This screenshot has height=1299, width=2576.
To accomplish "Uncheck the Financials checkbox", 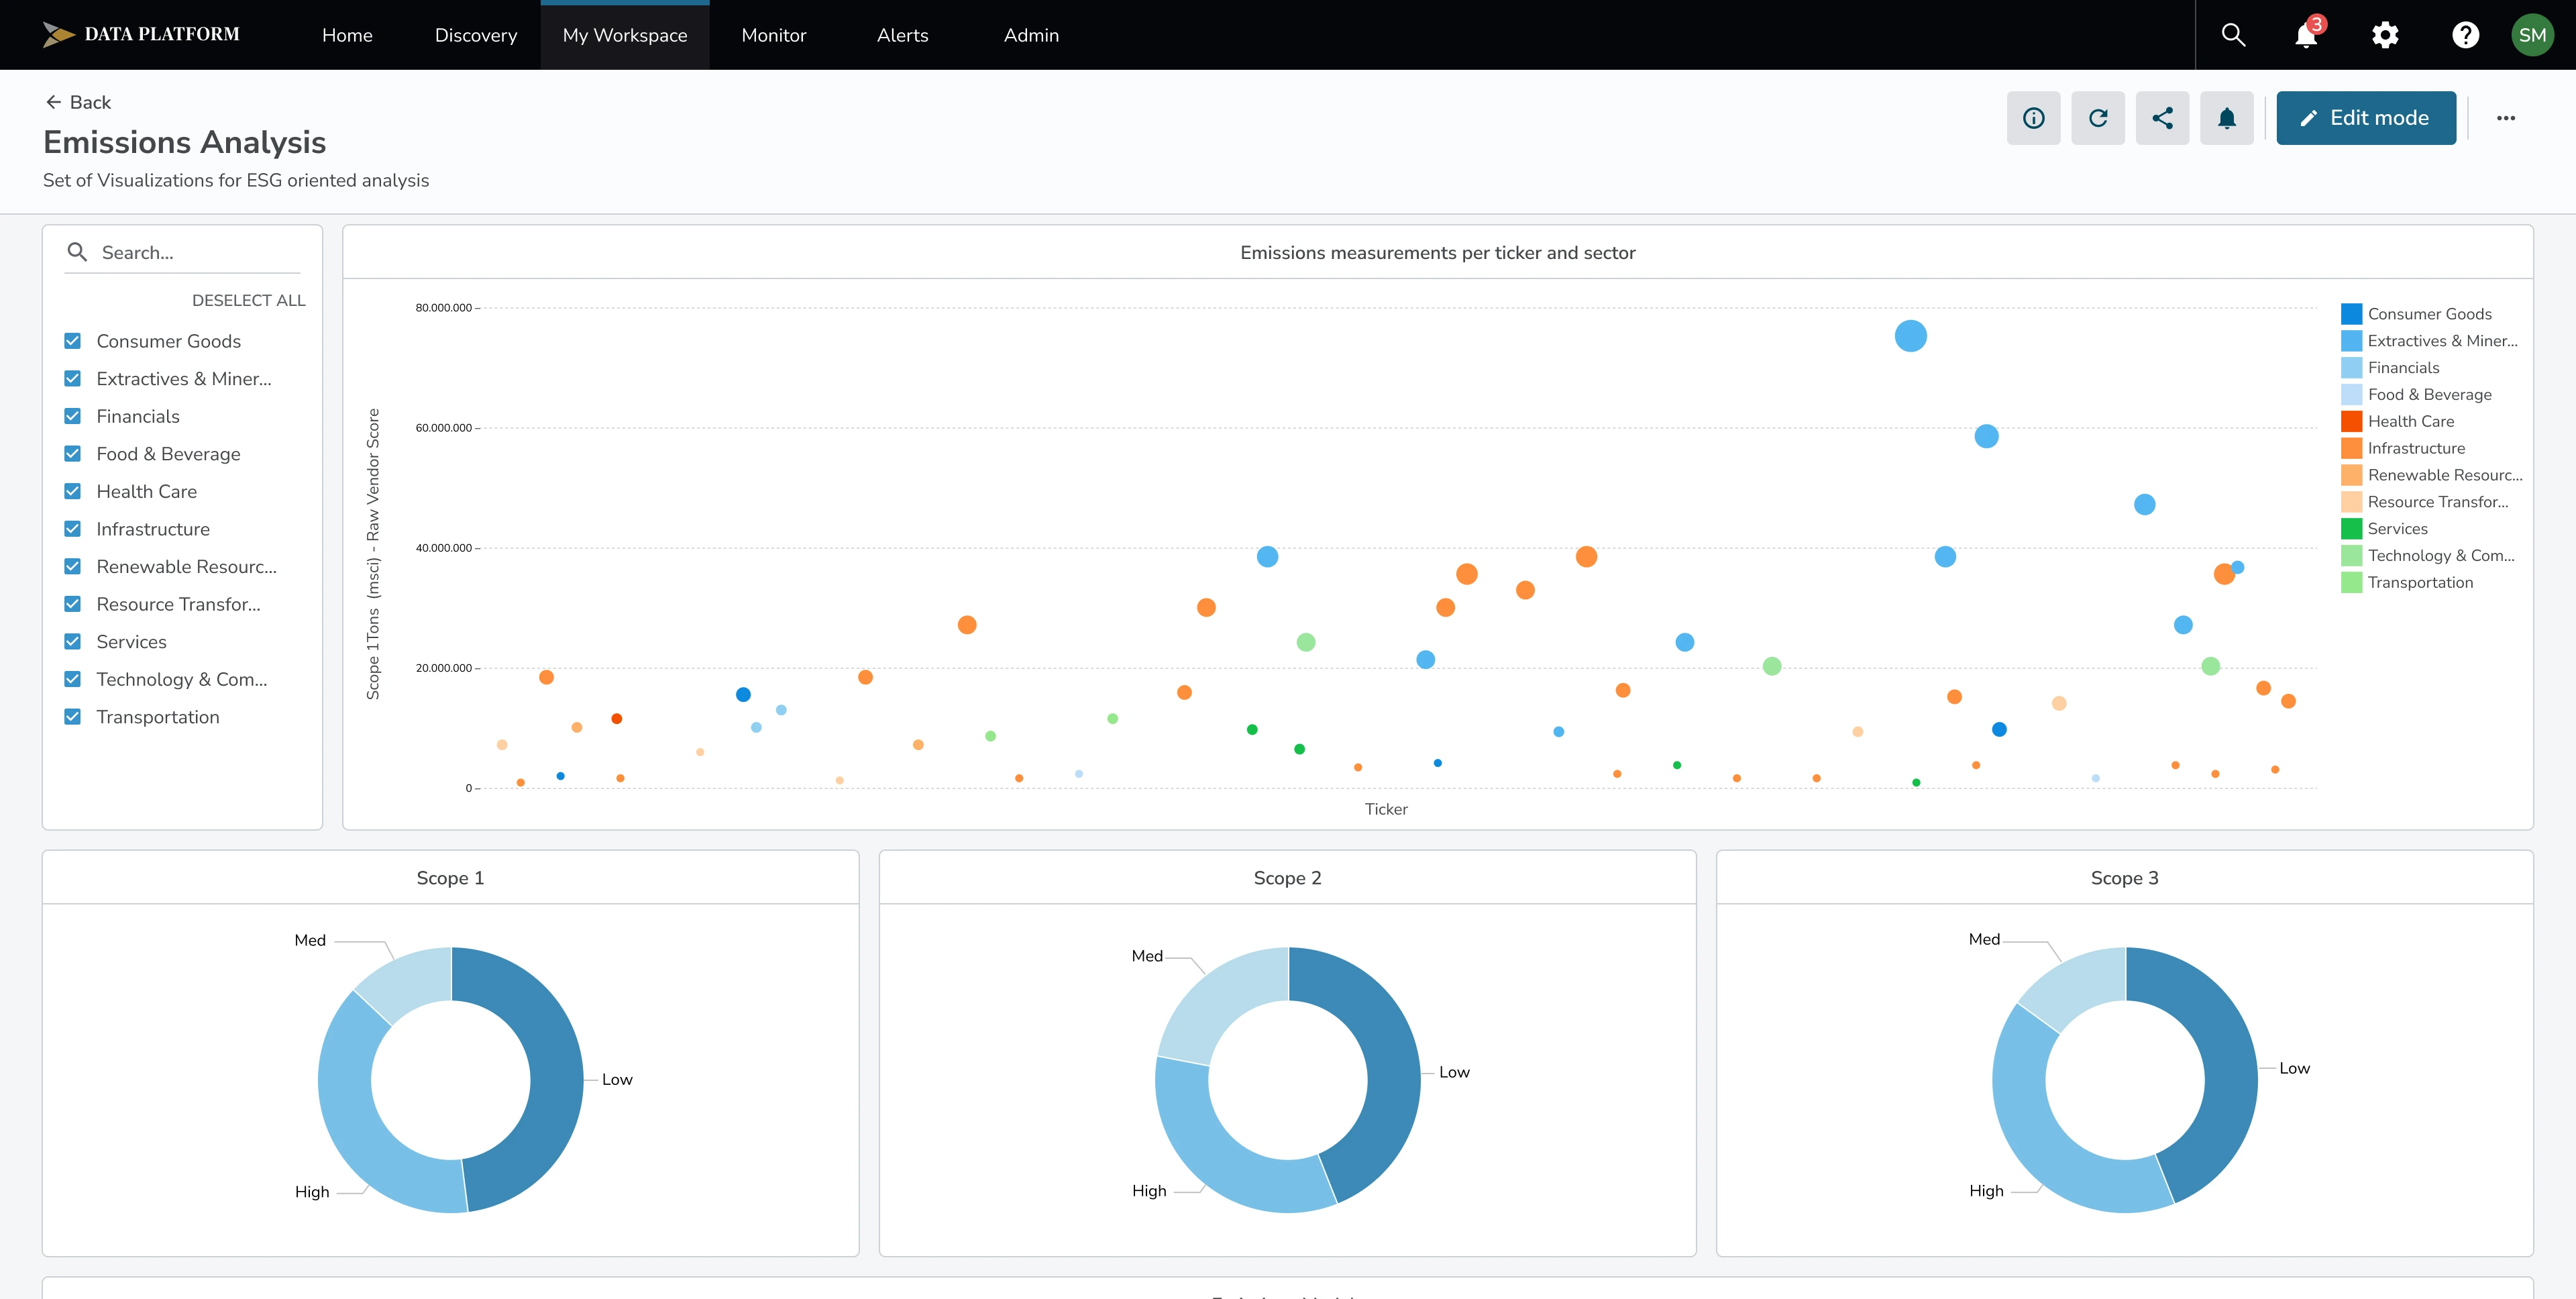I will point(72,416).
